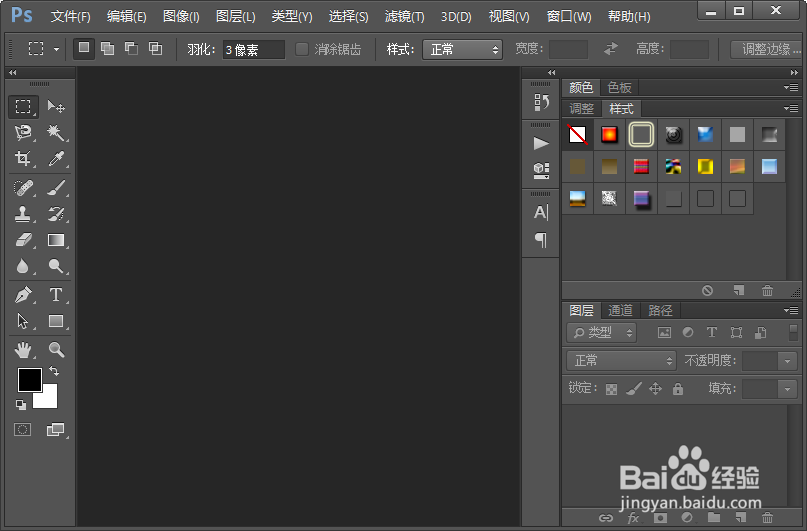
Task: Select the Healing Brush tool
Action: 23,188
